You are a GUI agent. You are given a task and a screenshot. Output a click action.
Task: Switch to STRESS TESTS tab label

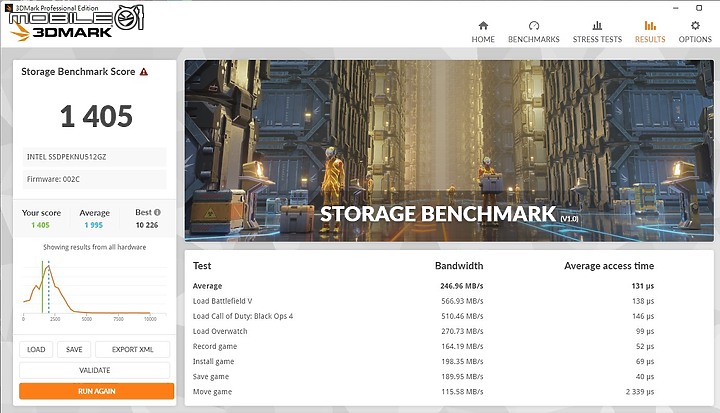click(x=597, y=40)
